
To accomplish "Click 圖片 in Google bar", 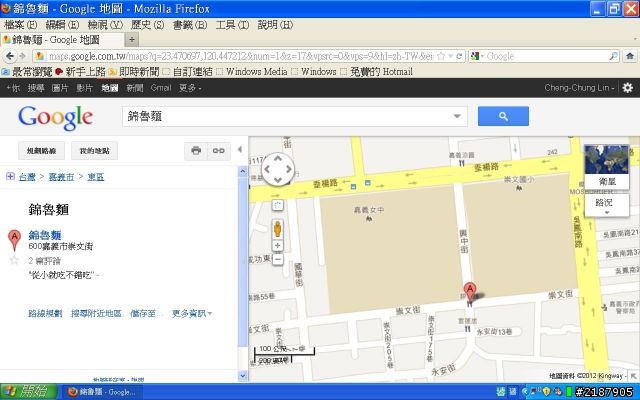I will click(60, 87).
